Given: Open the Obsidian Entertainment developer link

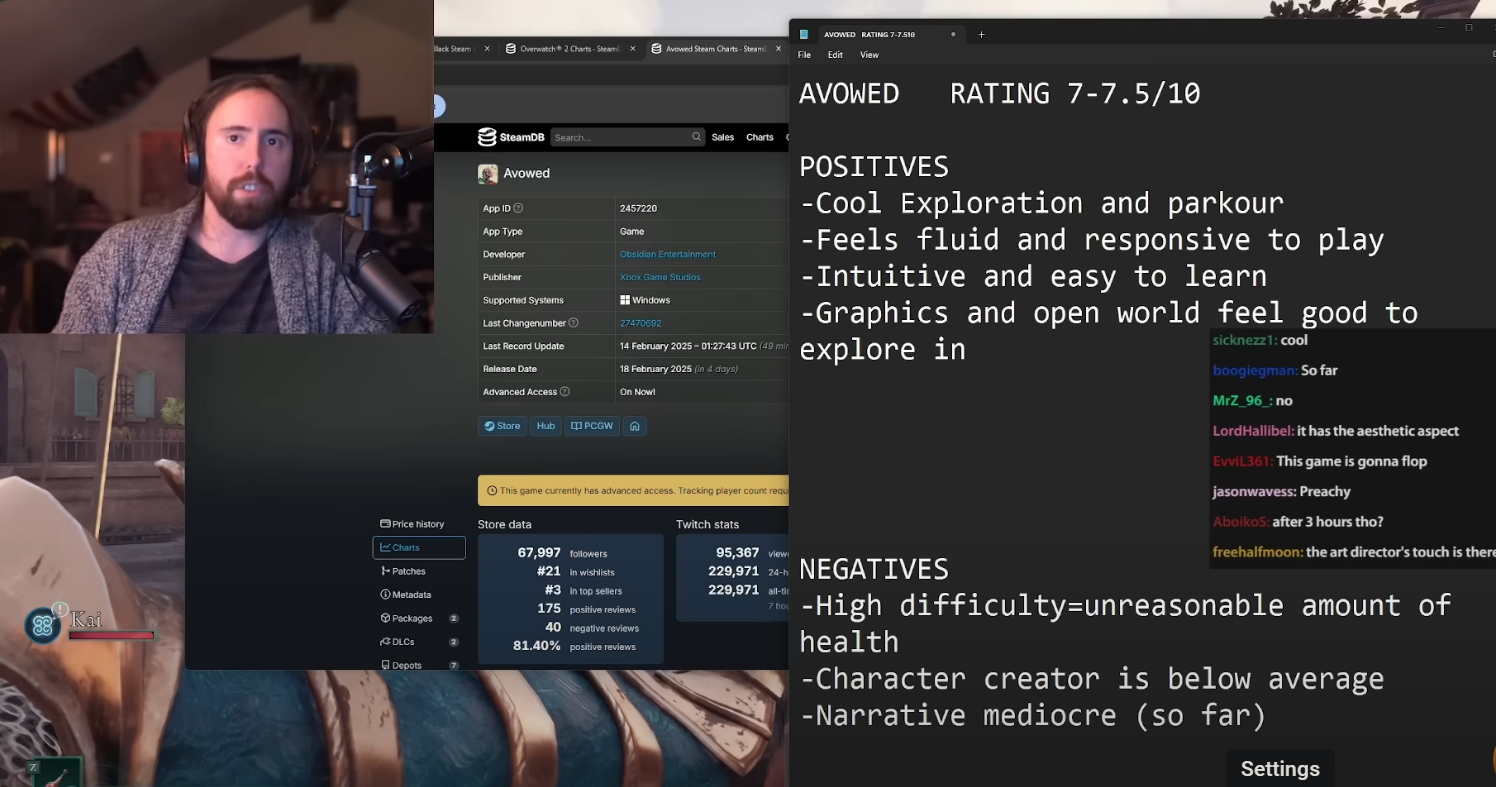Looking at the screenshot, I should pos(668,254).
